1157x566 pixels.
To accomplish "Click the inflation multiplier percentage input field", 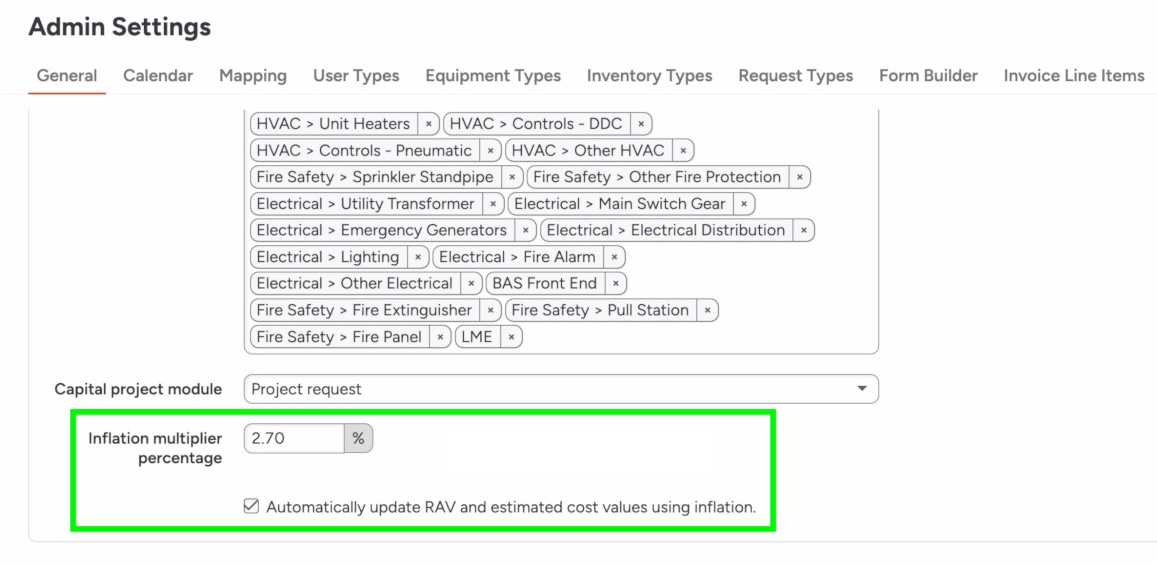I will 293,438.
